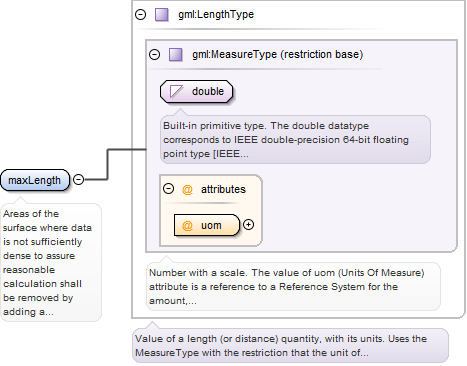The height and width of the screenshot is (366, 467).
Task: Select the maxLength element node
Action: [x=35, y=180]
